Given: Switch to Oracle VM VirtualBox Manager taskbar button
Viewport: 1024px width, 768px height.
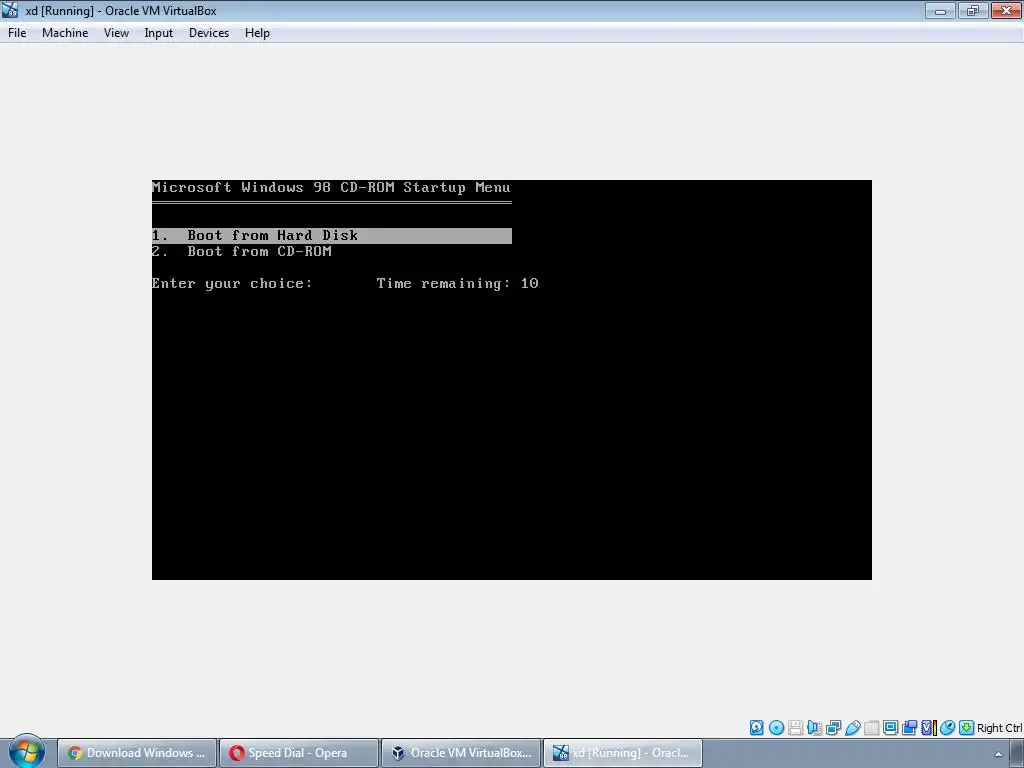Looking at the screenshot, I should (x=460, y=753).
